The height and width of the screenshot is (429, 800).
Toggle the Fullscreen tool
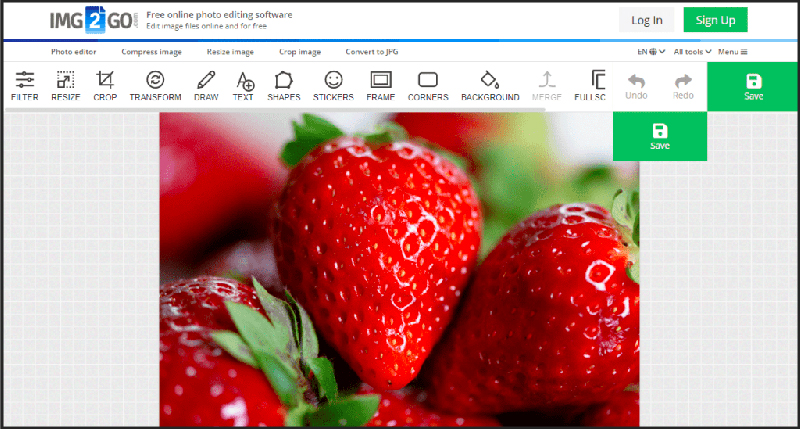coord(590,86)
